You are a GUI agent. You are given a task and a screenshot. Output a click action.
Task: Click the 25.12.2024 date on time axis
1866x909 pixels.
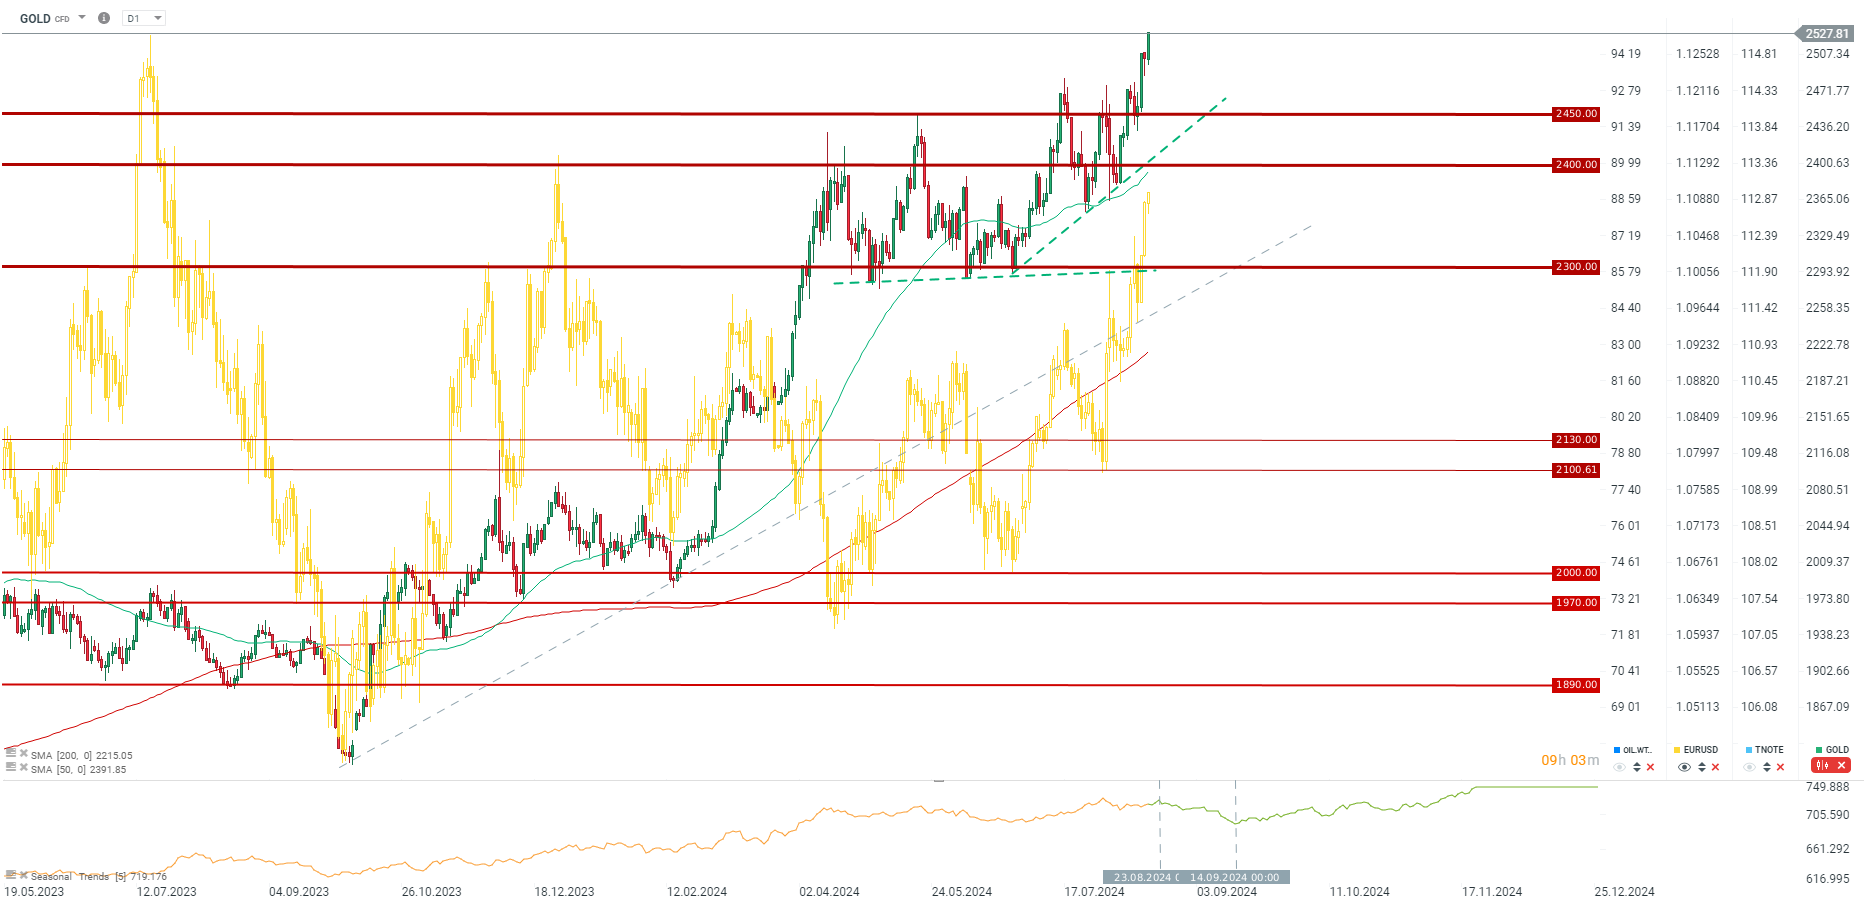point(1624,892)
